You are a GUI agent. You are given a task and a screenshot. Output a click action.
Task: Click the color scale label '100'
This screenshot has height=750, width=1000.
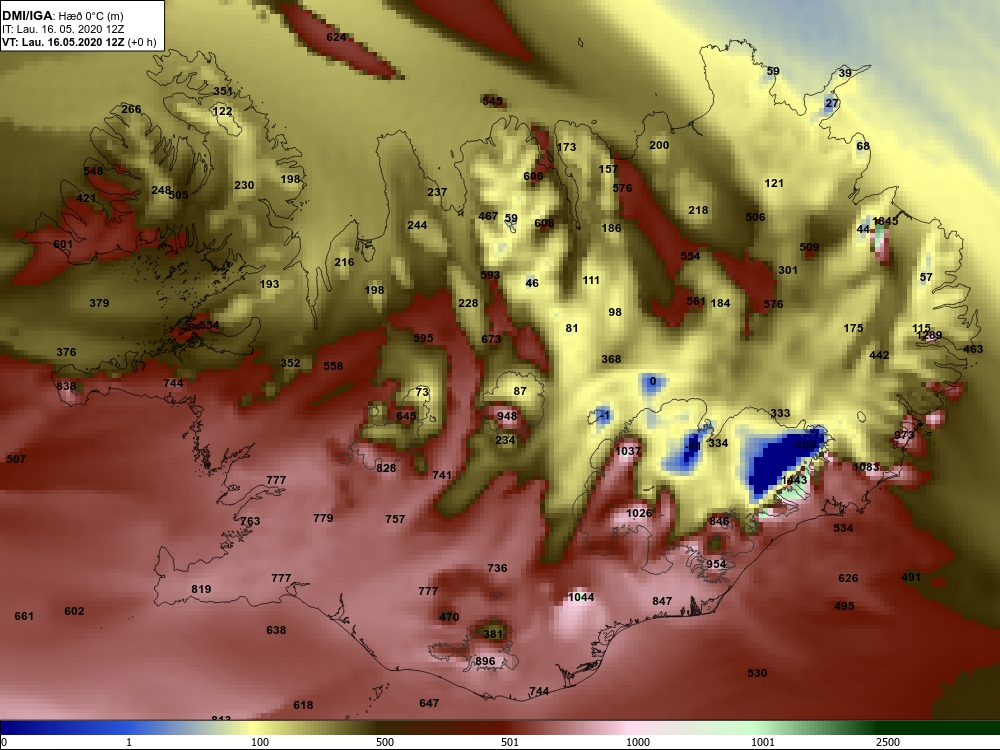pos(260,742)
